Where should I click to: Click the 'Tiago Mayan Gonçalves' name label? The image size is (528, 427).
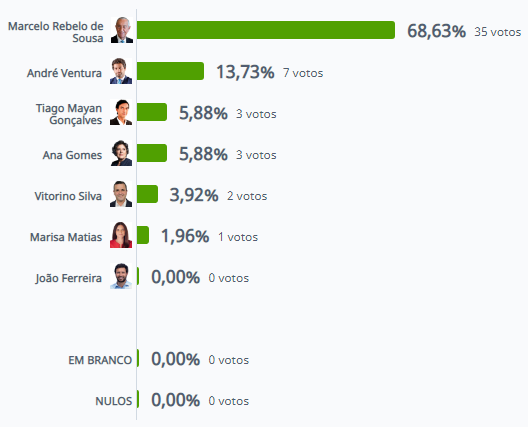pyautogui.click(x=69, y=114)
